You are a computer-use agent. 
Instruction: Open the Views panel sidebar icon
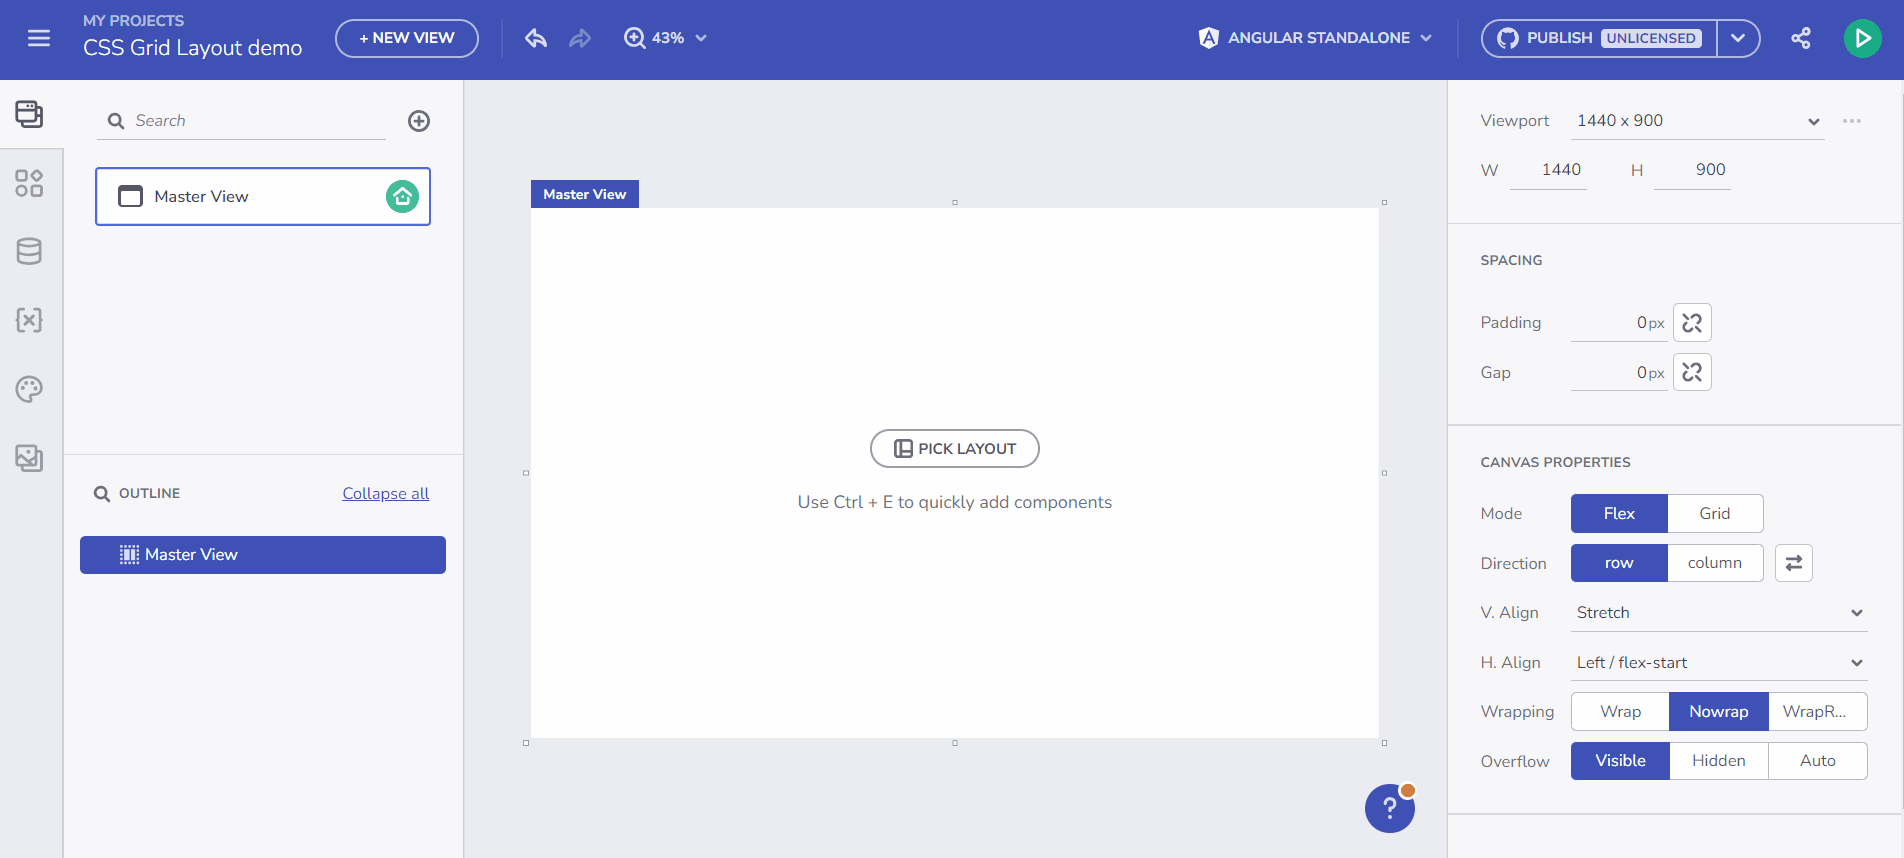[x=30, y=114]
